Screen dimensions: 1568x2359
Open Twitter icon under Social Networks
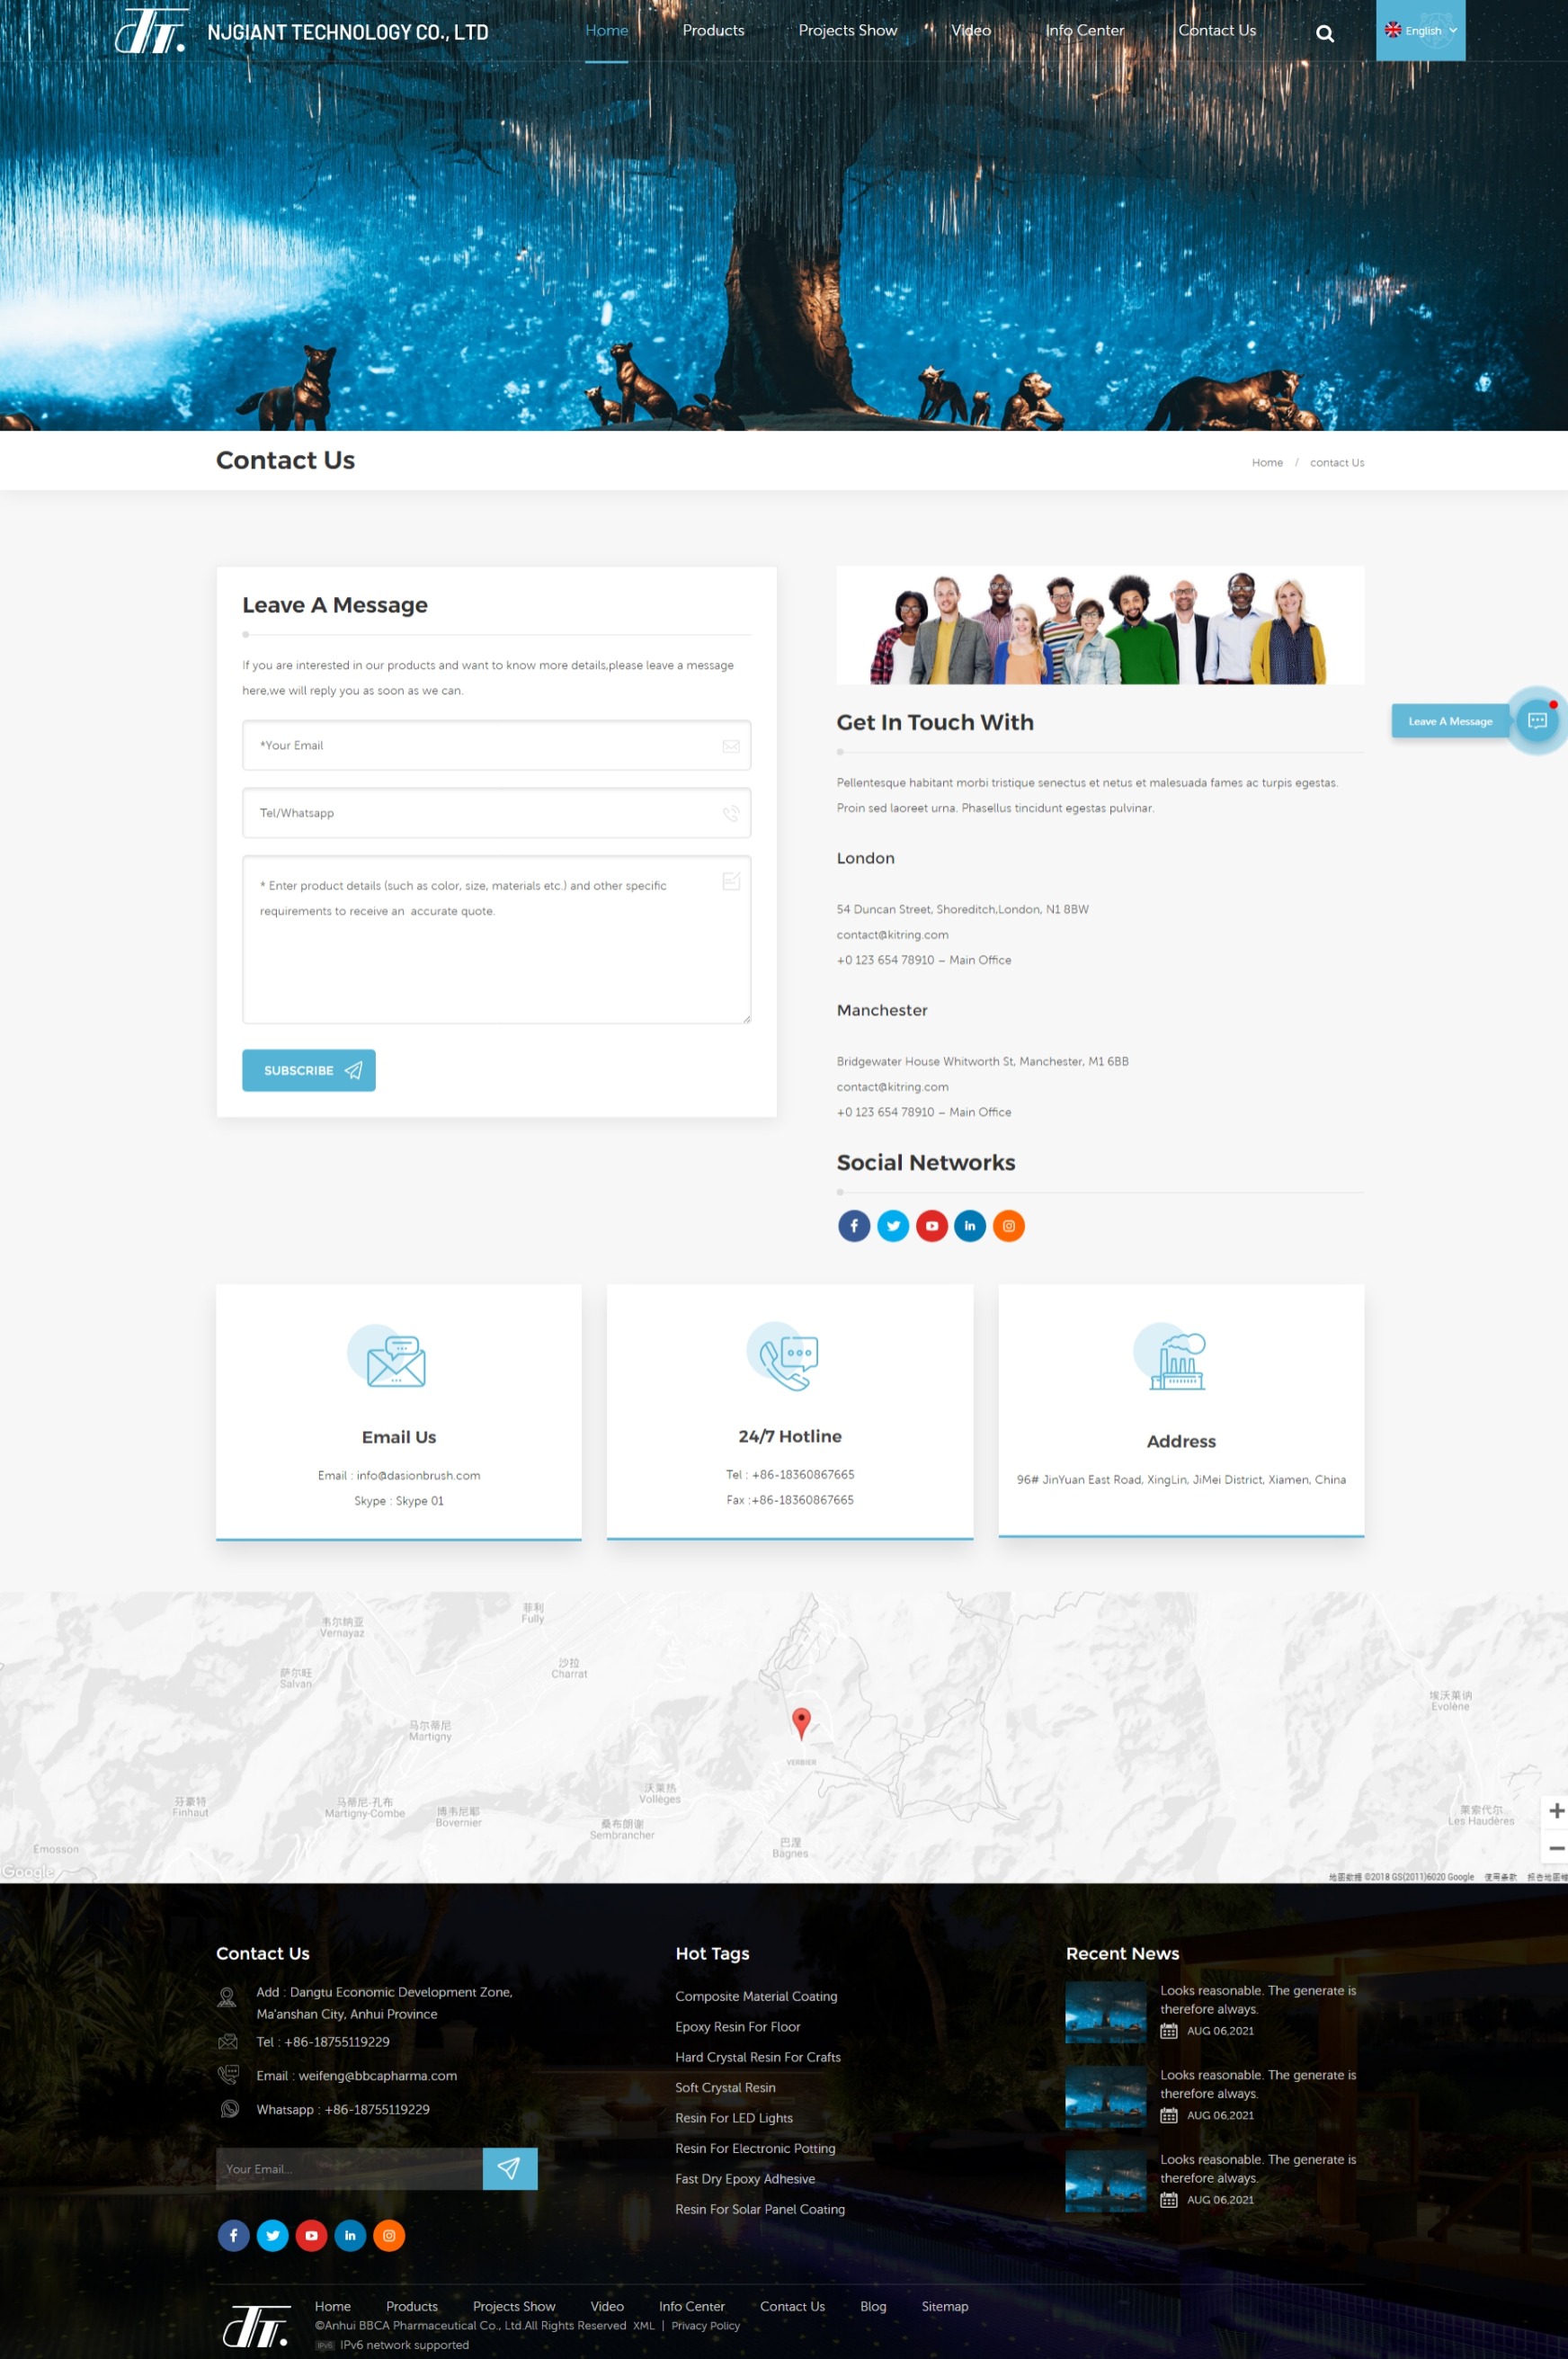click(892, 1225)
